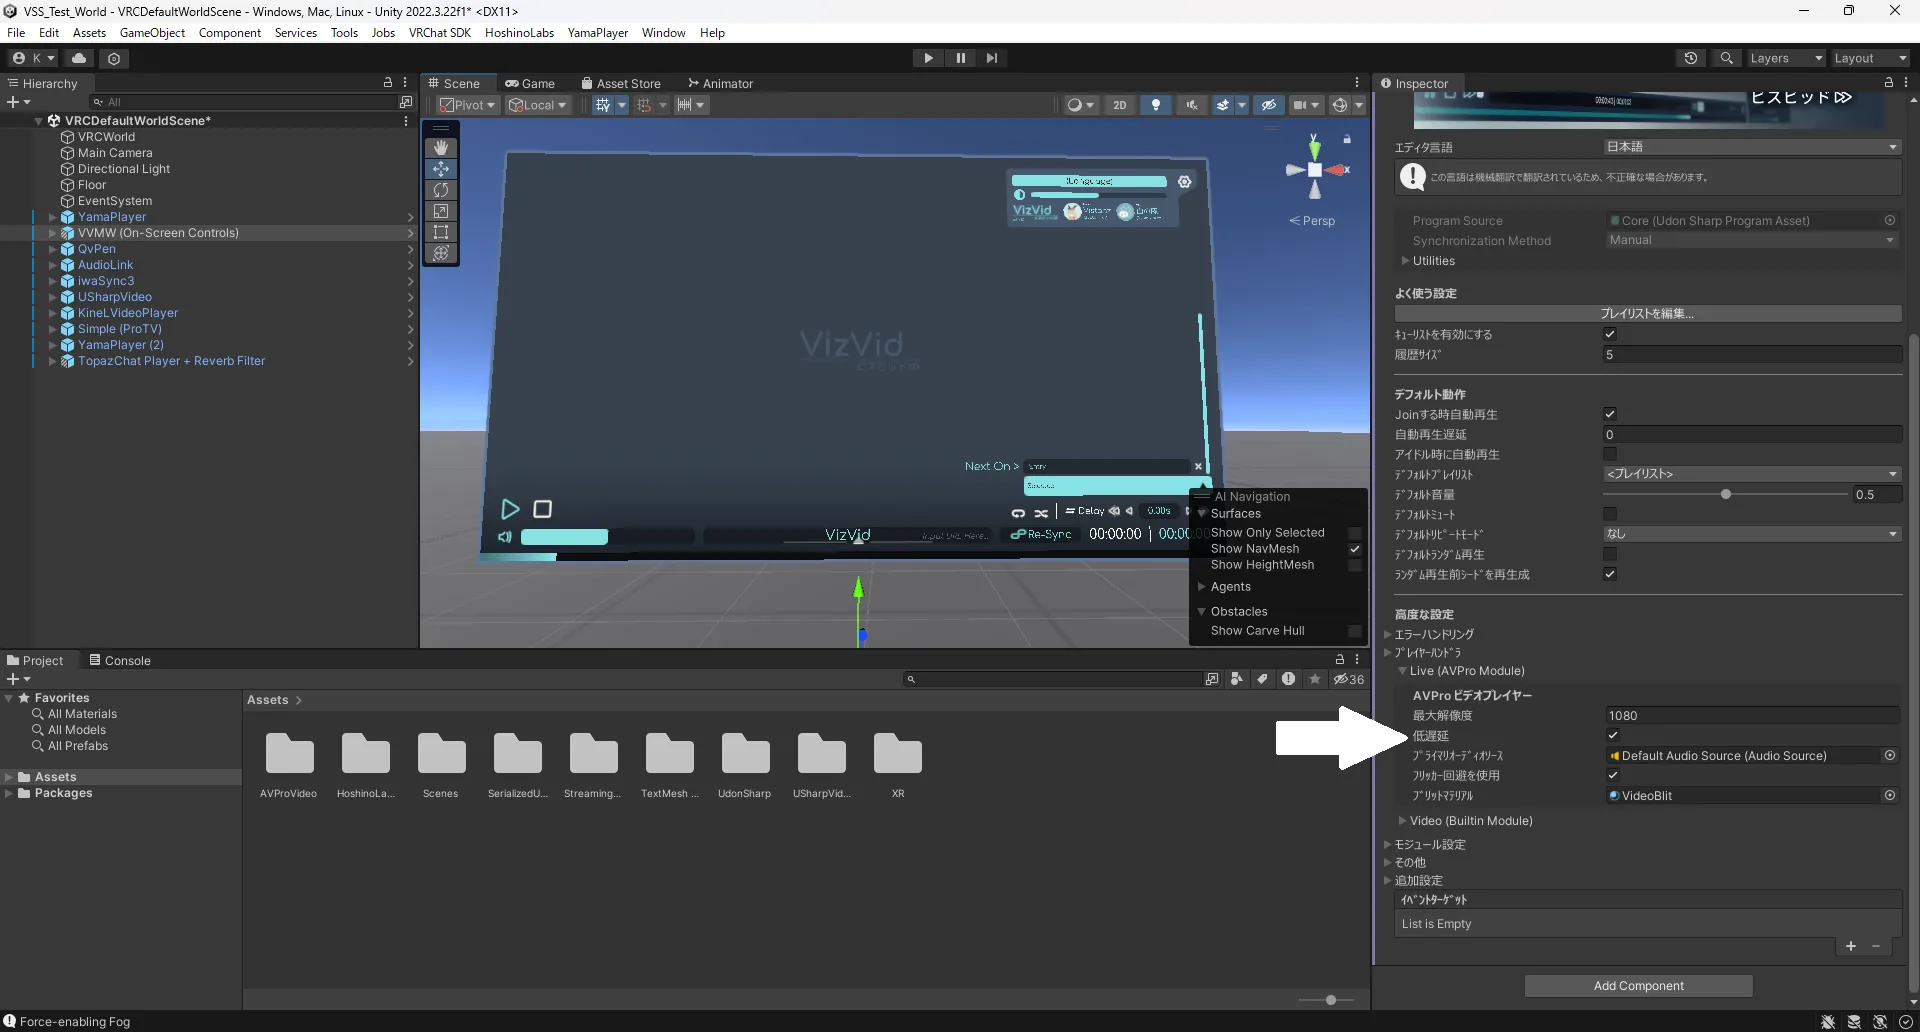Open the HoshinoLabs menu
Image resolution: width=1920 pixels, height=1032 pixels.
pyautogui.click(x=519, y=33)
